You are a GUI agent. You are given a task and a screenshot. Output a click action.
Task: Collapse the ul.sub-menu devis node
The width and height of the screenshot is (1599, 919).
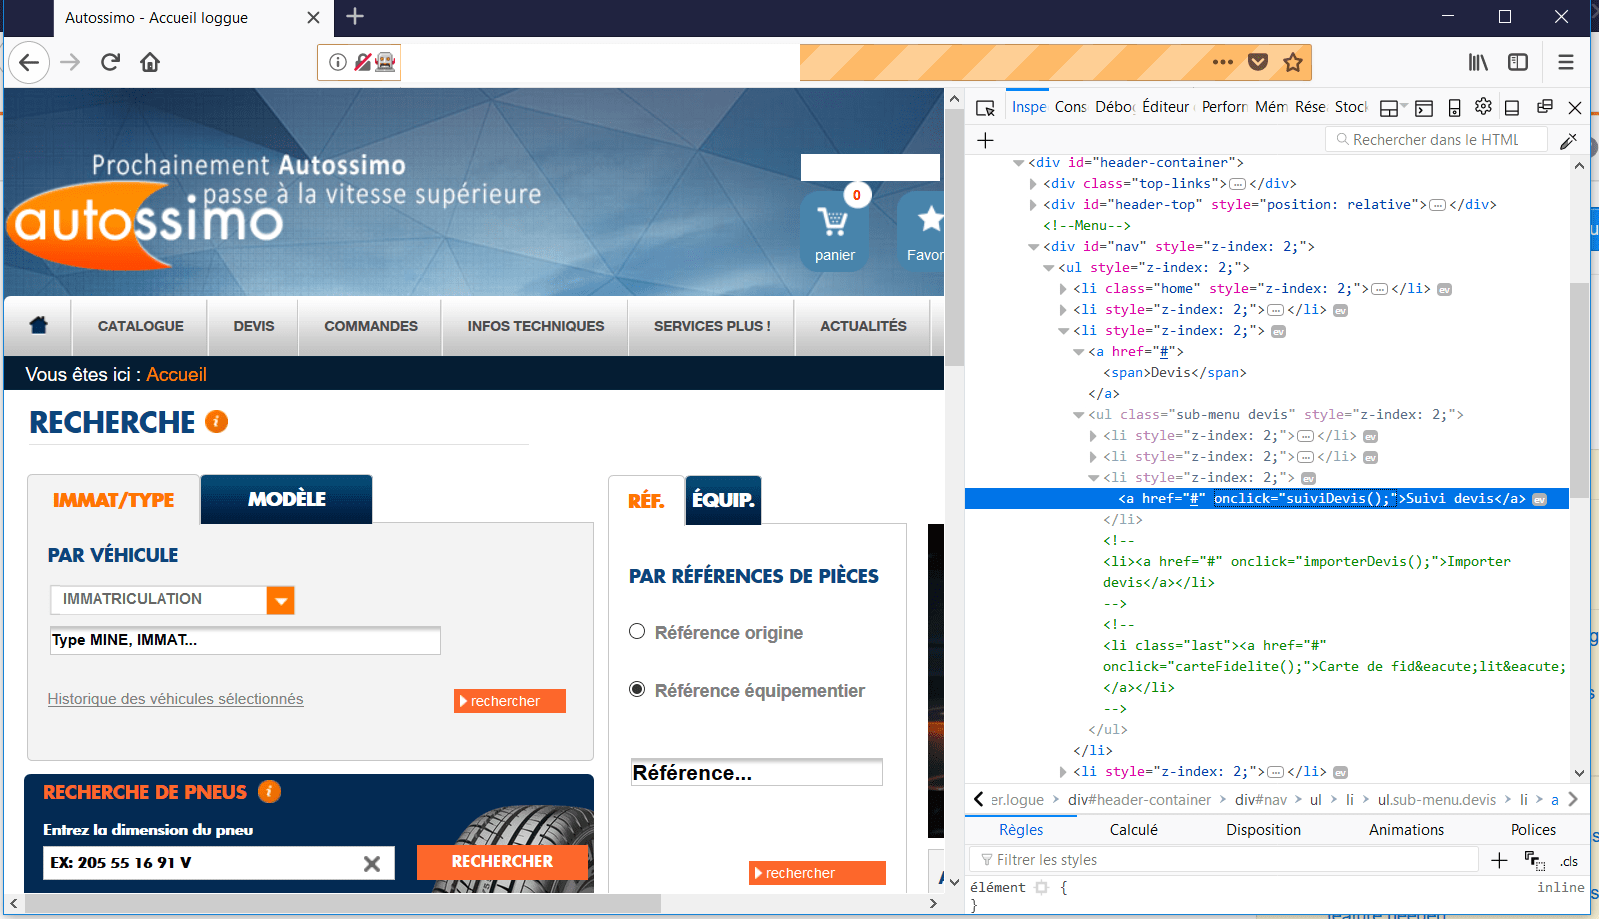1079,414
